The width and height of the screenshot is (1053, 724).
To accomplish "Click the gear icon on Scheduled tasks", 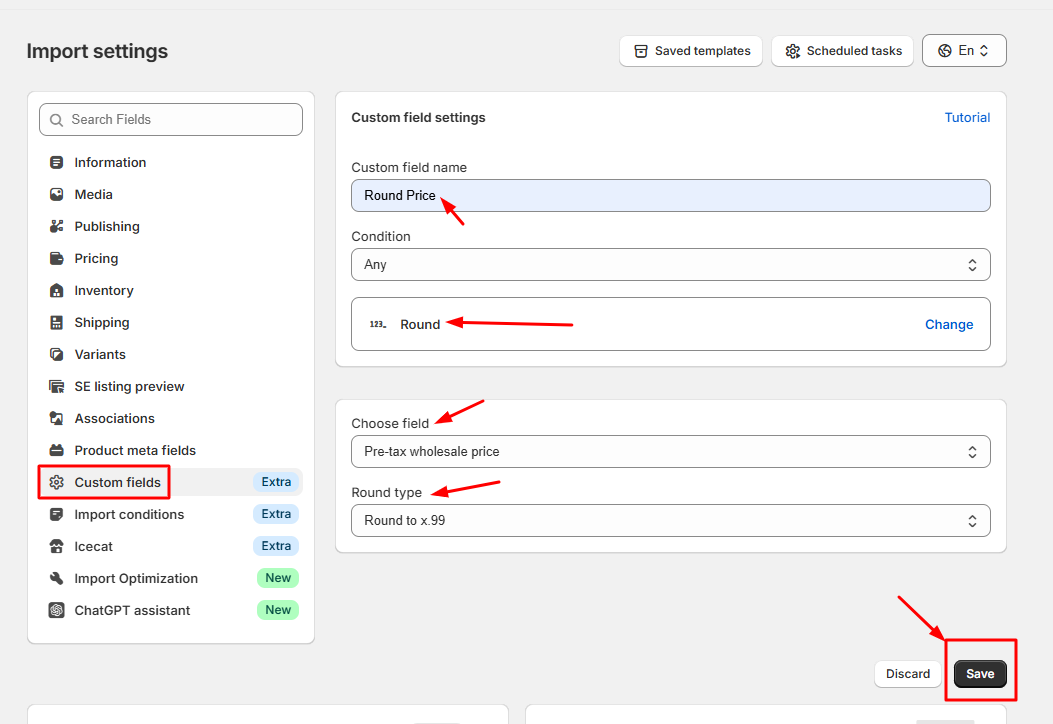I will click(792, 51).
